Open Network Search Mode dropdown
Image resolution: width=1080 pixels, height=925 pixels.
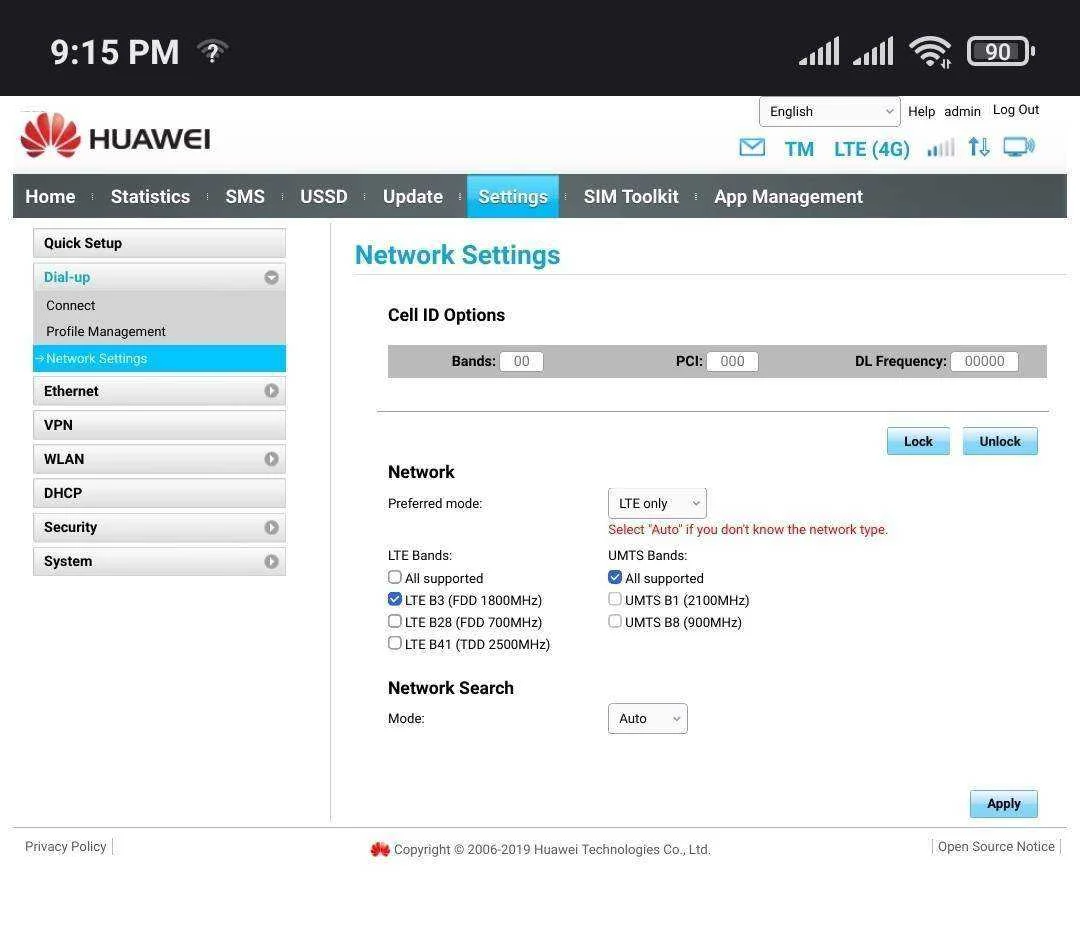pyautogui.click(x=647, y=718)
